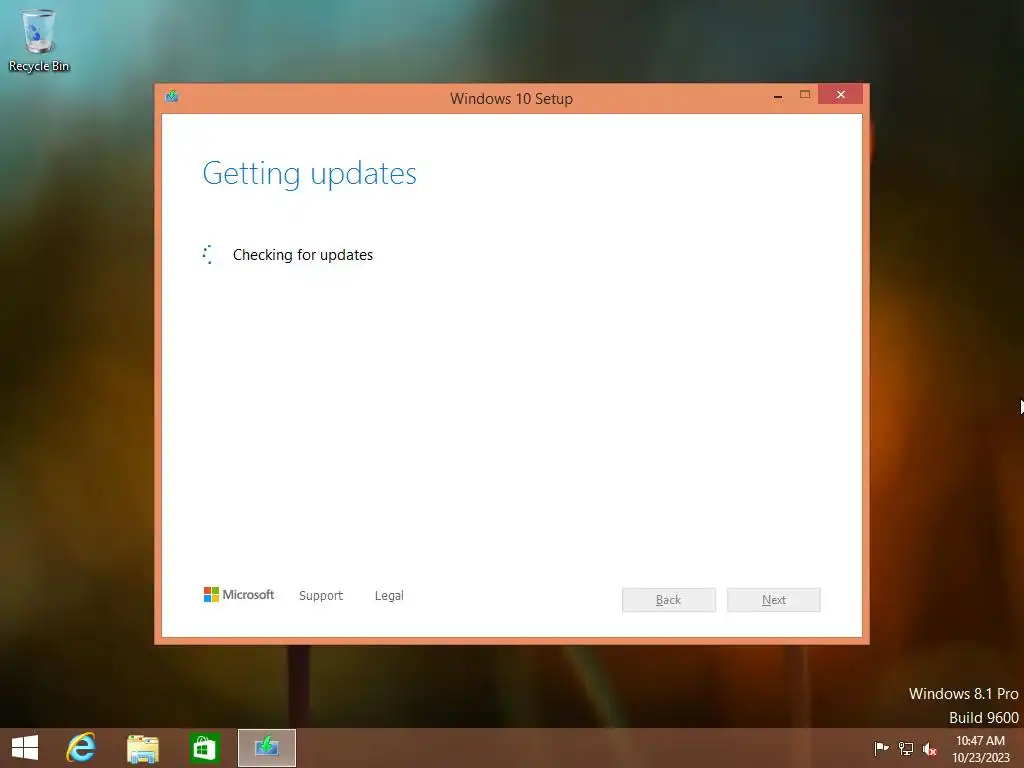Click the 'Windows 10 Setup' title text
Viewport: 1024px width, 768px height.
point(511,99)
